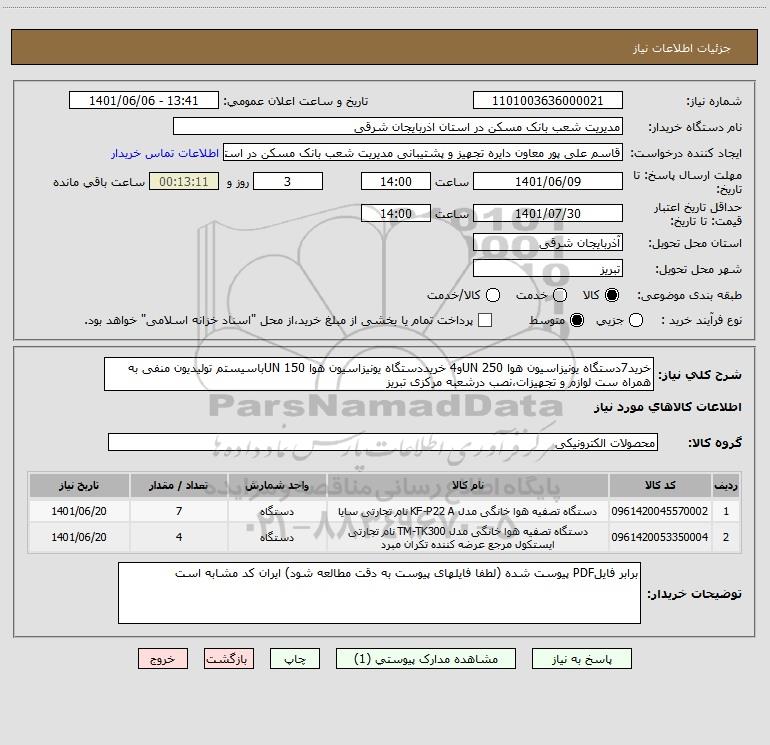Select the خدمت radio button
This screenshot has height=745, width=770.
[560, 295]
